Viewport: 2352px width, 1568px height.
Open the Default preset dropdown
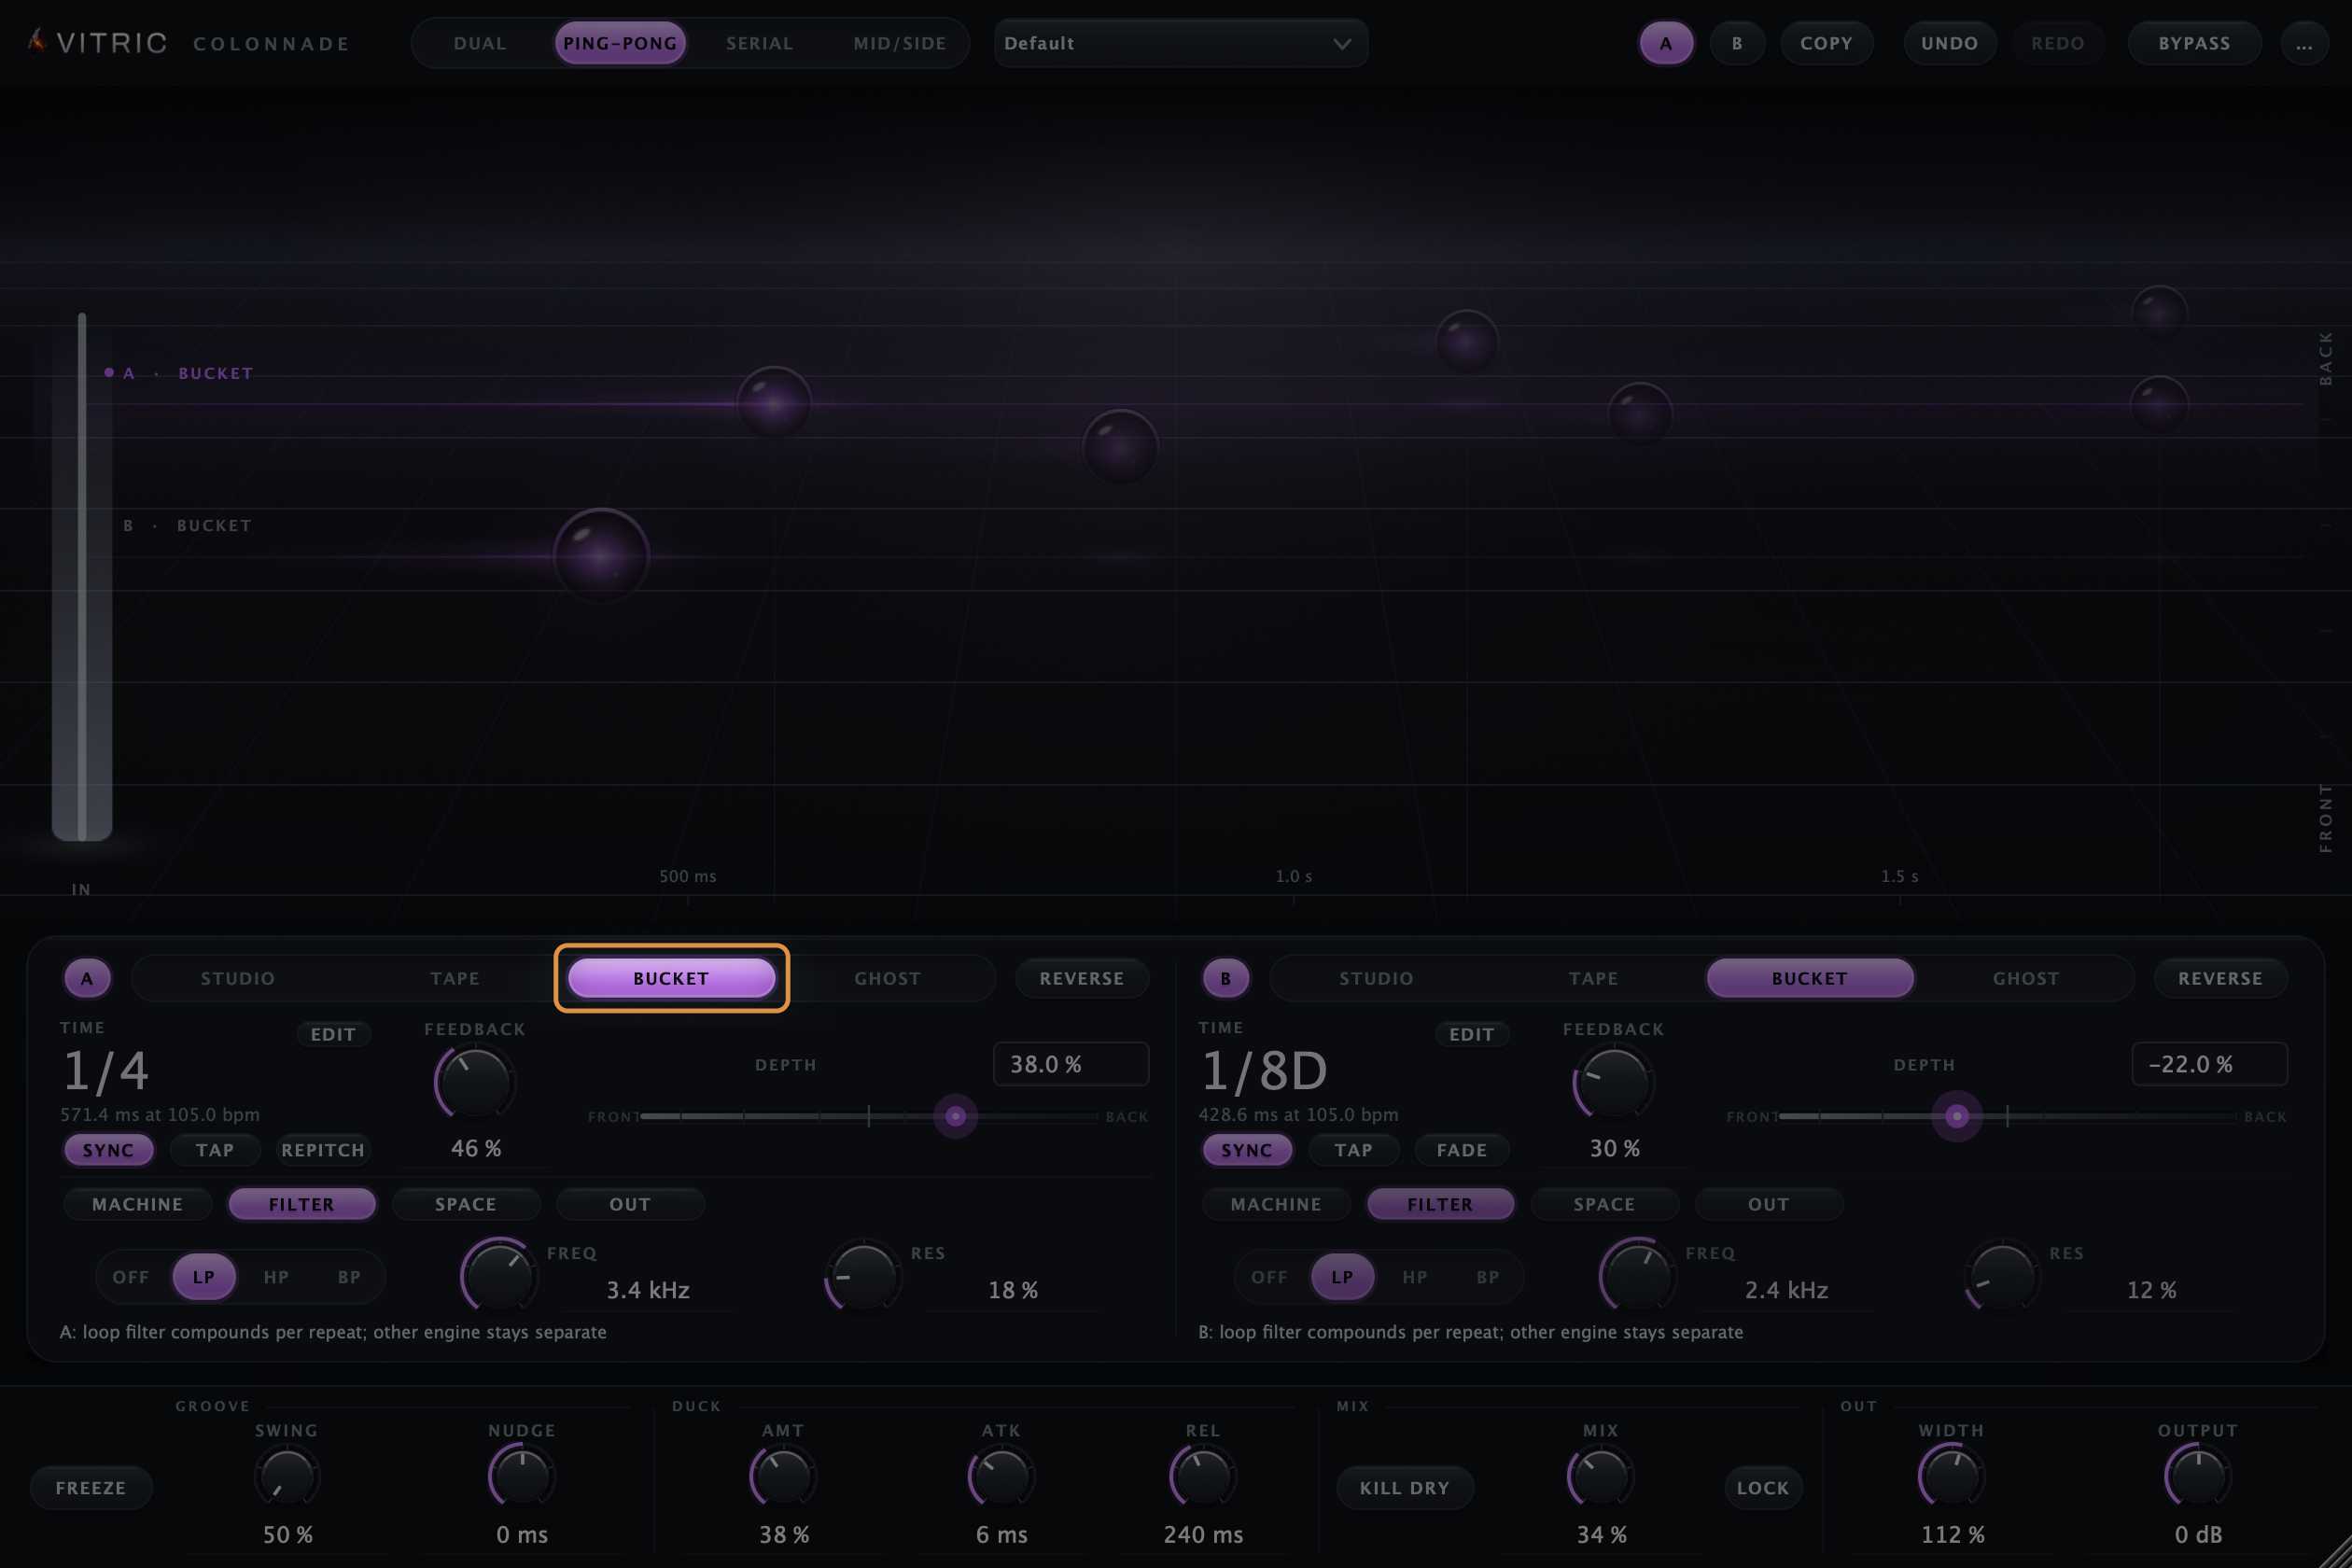tap(1180, 43)
